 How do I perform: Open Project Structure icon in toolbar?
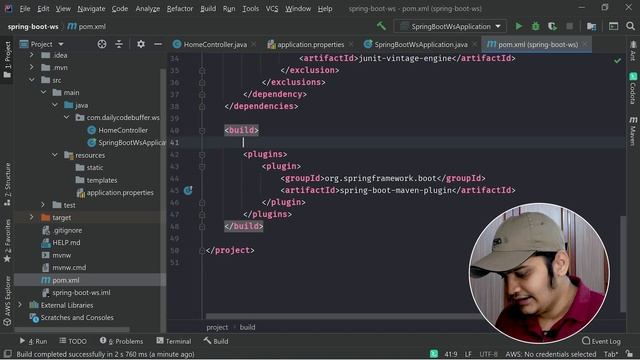[591, 26]
